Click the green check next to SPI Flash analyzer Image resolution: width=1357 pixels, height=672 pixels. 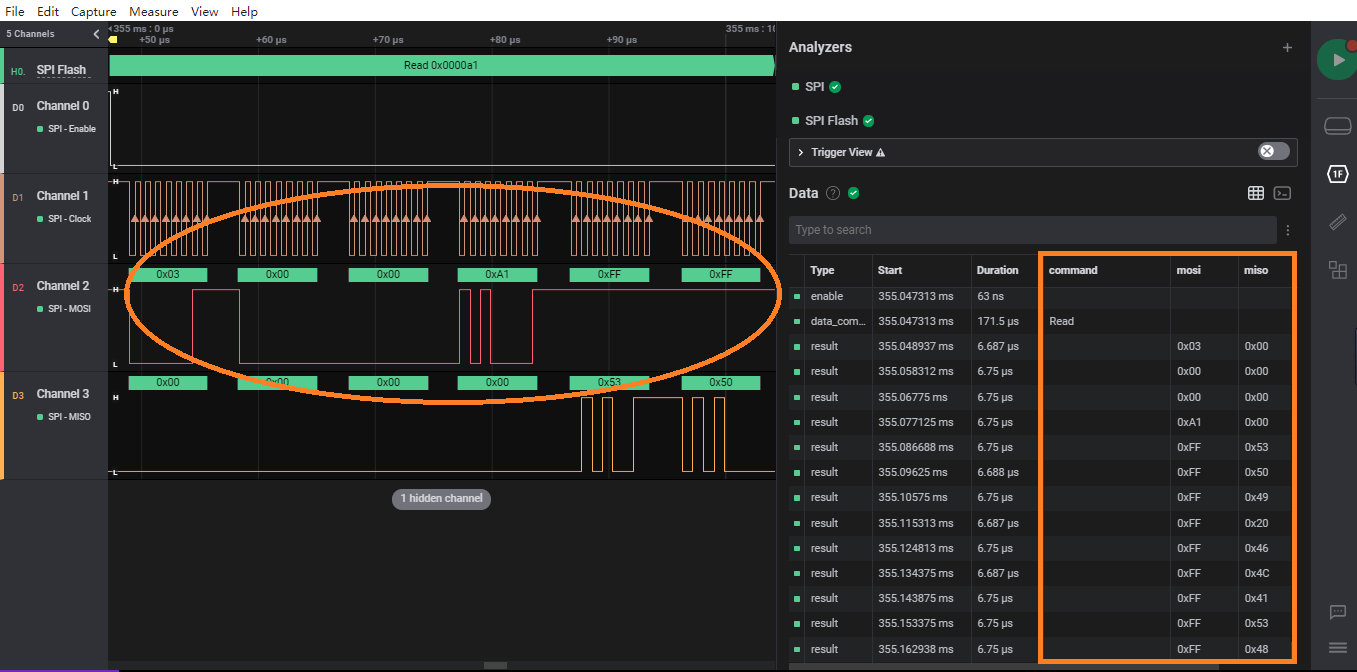tap(868, 121)
